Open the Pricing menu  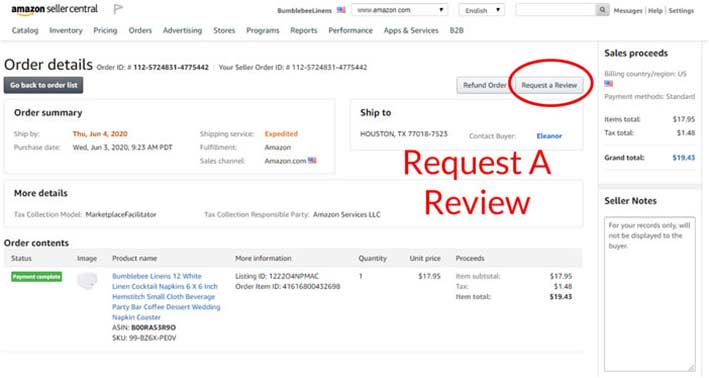pos(105,30)
